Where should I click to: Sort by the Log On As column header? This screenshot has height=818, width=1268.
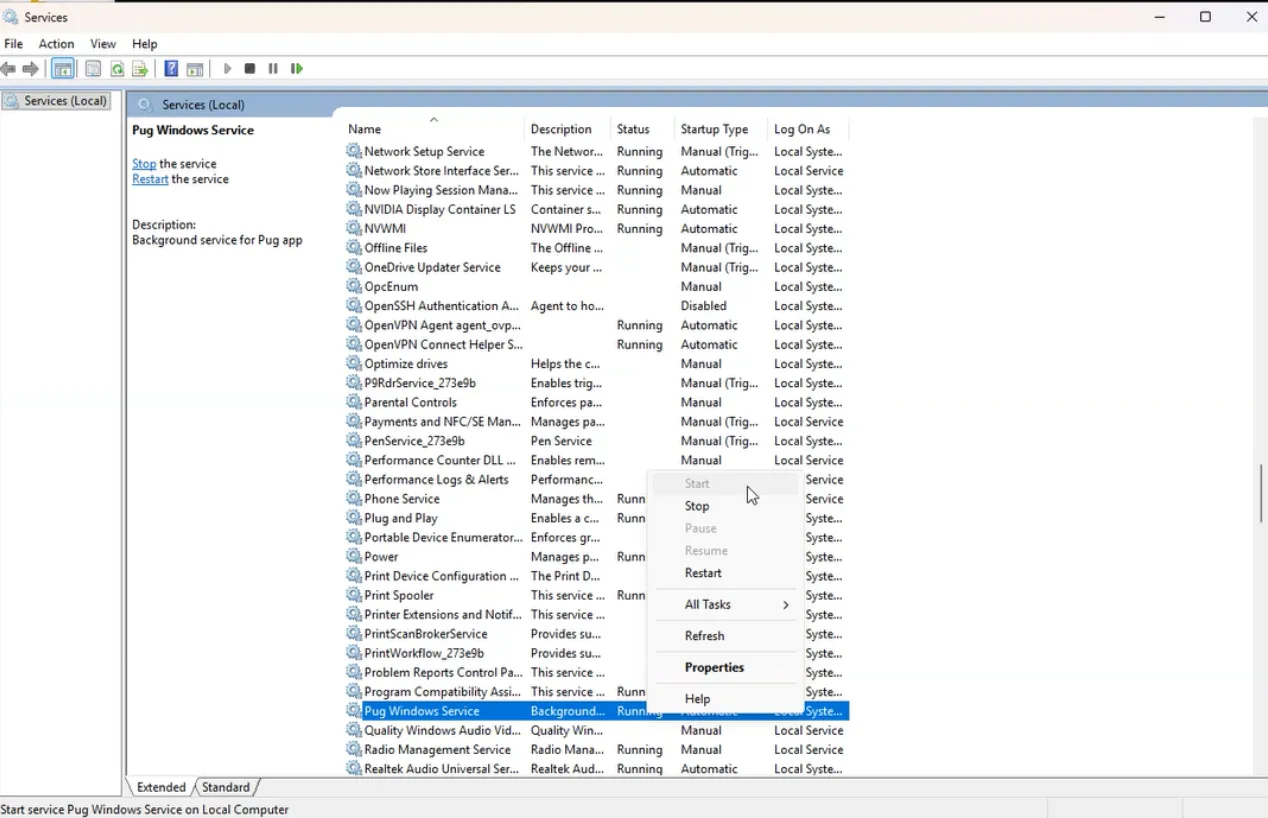tap(807, 129)
